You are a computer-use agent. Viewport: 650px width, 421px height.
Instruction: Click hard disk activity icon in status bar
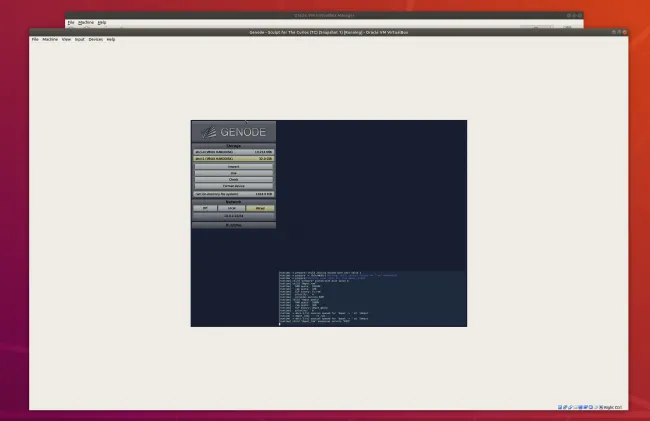click(x=559, y=407)
